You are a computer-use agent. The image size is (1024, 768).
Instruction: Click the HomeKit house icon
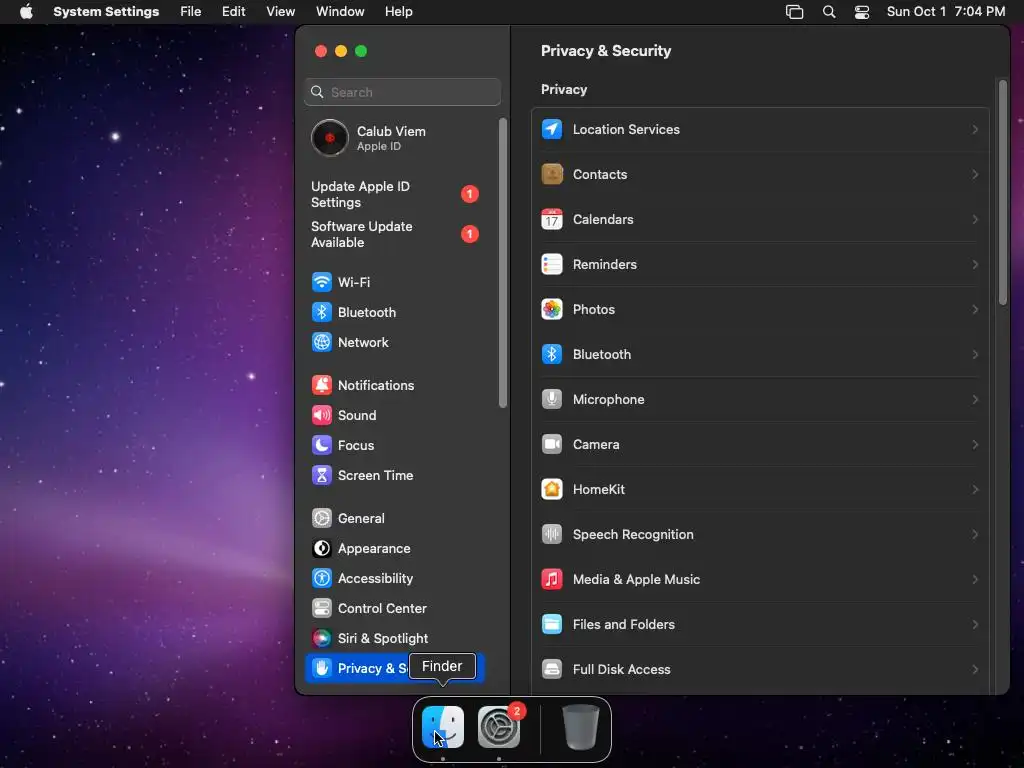point(552,489)
